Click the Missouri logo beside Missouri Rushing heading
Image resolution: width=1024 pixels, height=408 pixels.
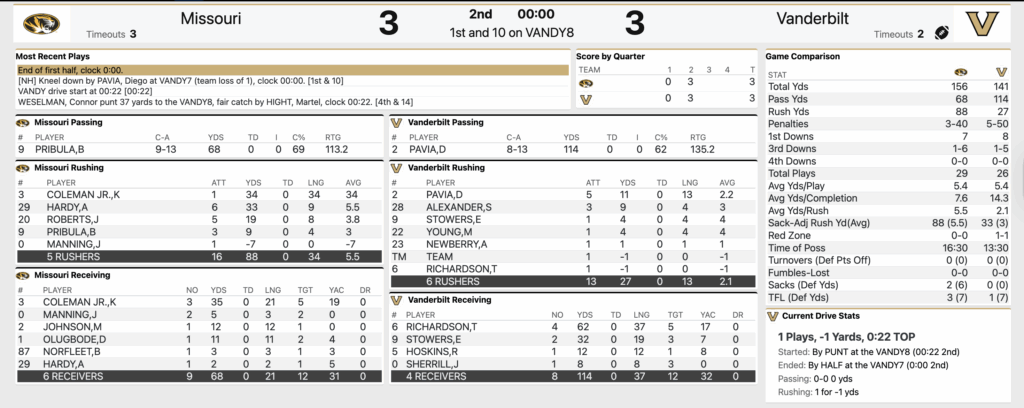22,168
